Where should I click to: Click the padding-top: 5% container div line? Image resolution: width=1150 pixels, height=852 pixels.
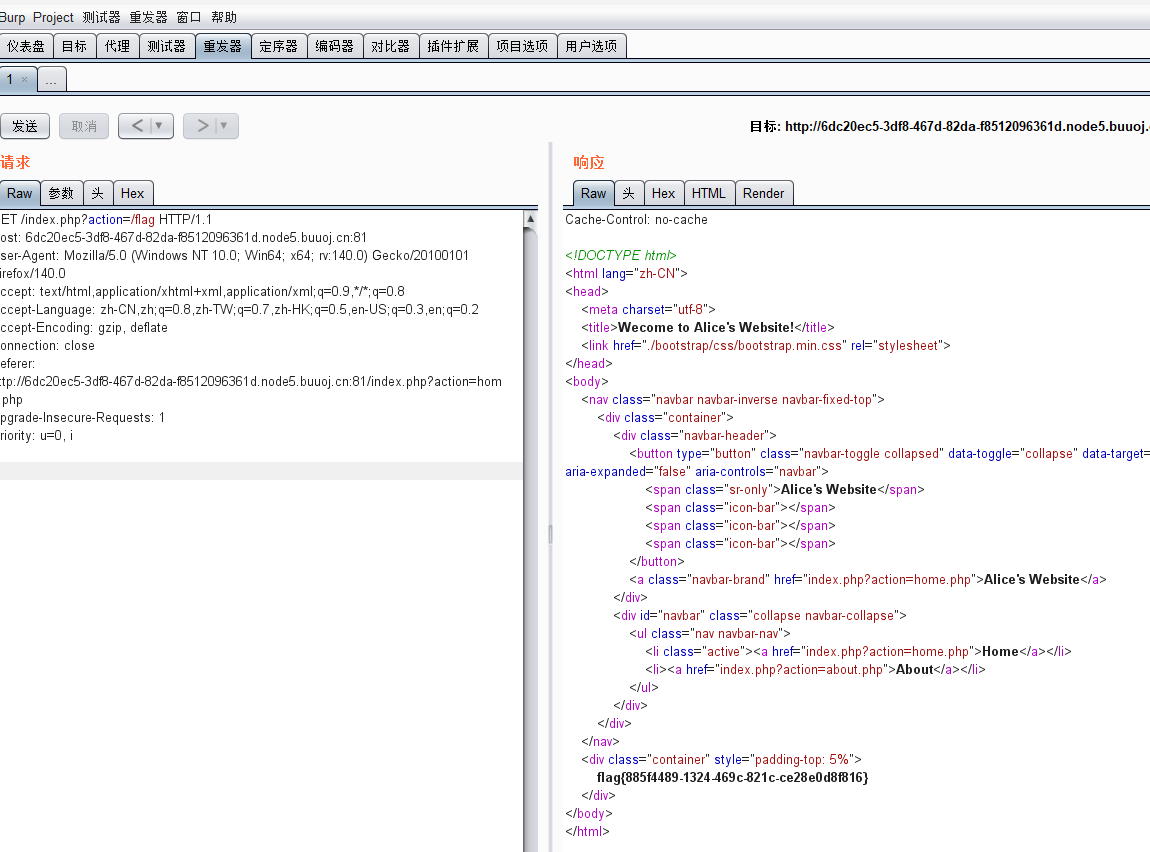pyautogui.click(x=721, y=760)
